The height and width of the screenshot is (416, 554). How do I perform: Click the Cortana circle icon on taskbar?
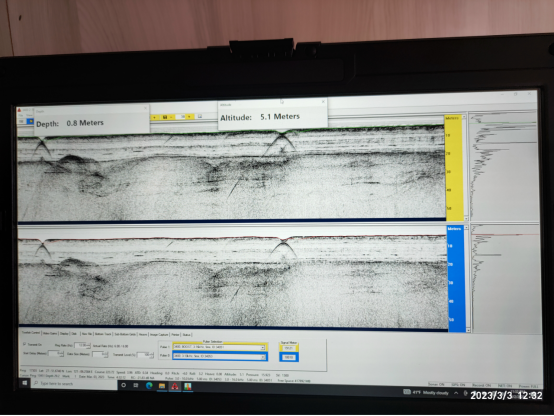click(x=124, y=385)
